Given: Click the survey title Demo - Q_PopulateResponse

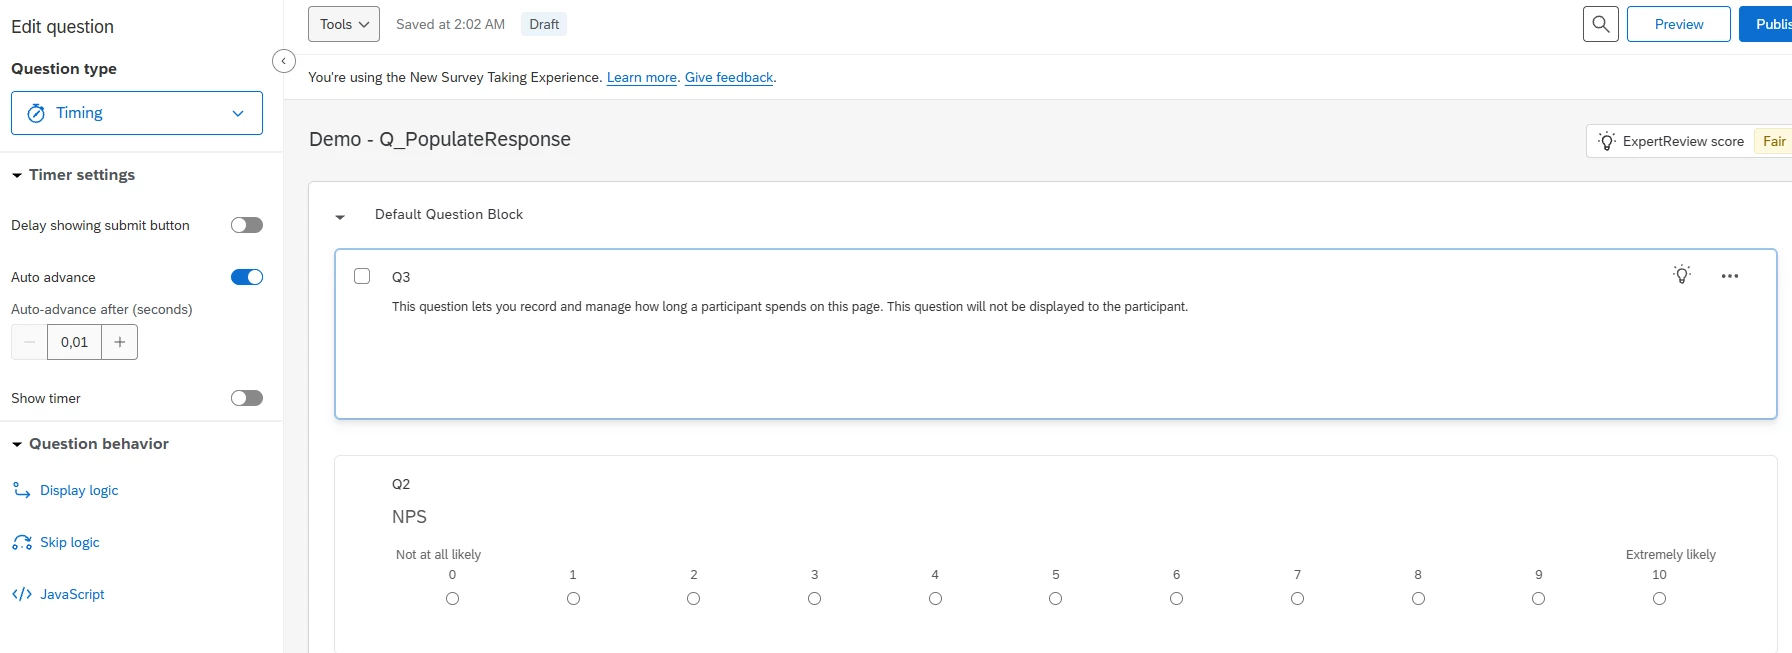Looking at the screenshot, I should tap(440, 139).
